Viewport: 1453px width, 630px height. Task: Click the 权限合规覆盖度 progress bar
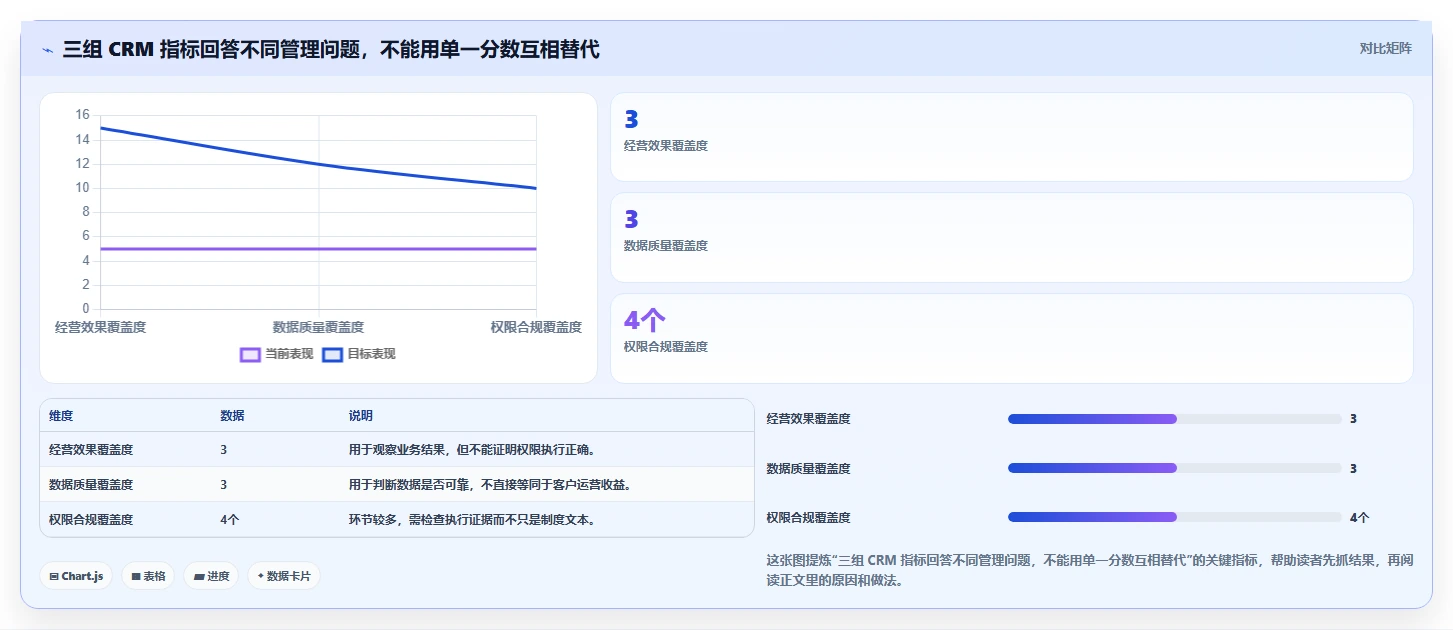pyautogui.click(x=1175, y=517)
